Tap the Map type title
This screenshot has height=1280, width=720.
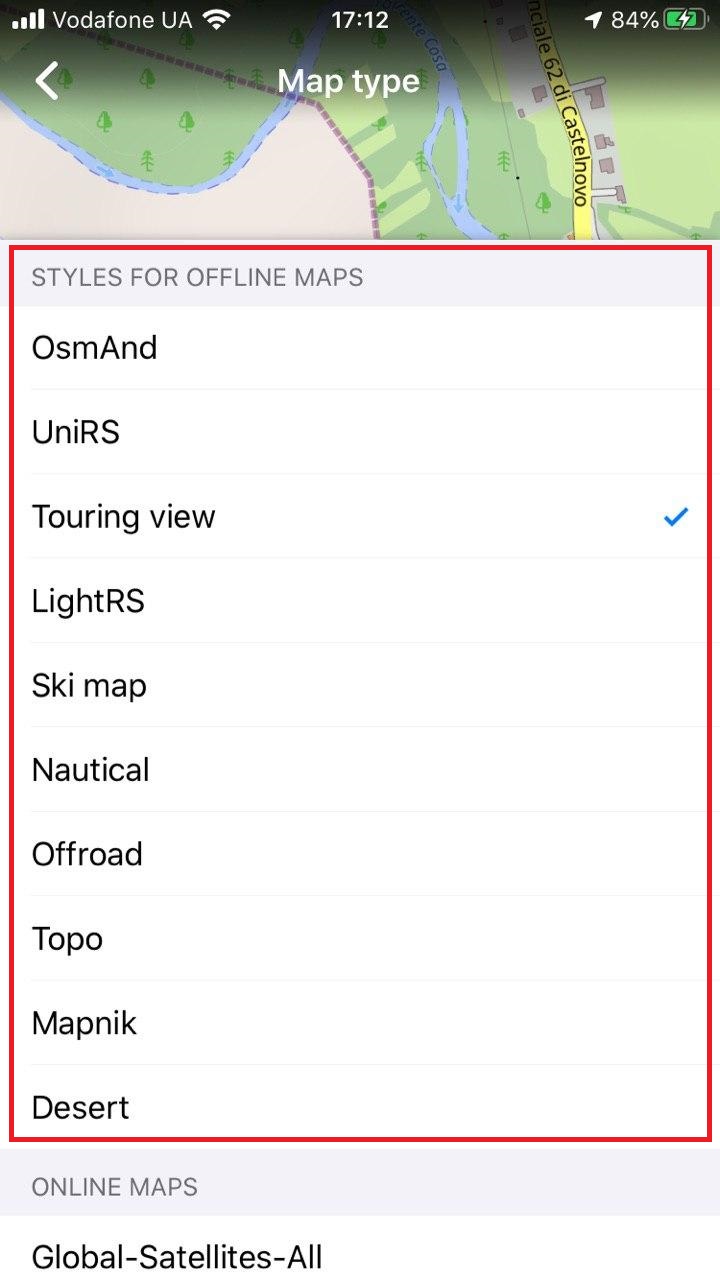pos(348,81)
